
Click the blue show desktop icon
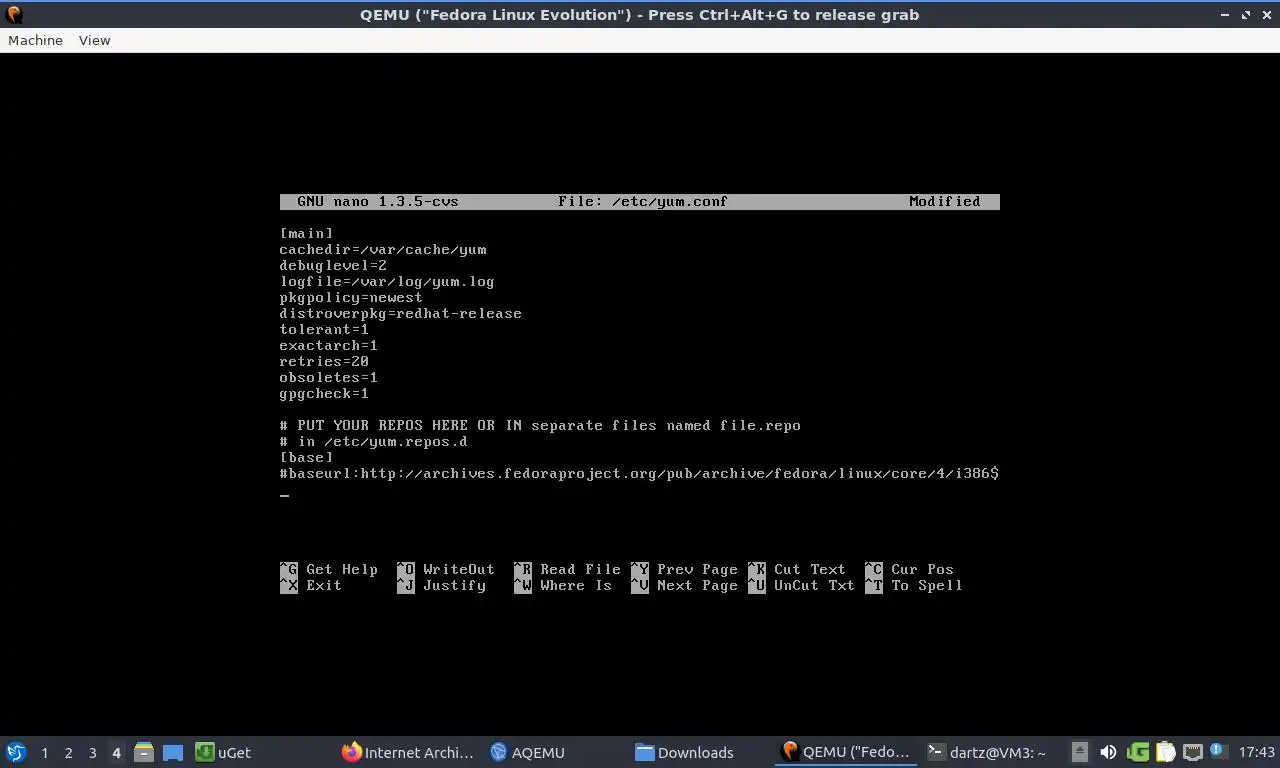tap(173, 752)
